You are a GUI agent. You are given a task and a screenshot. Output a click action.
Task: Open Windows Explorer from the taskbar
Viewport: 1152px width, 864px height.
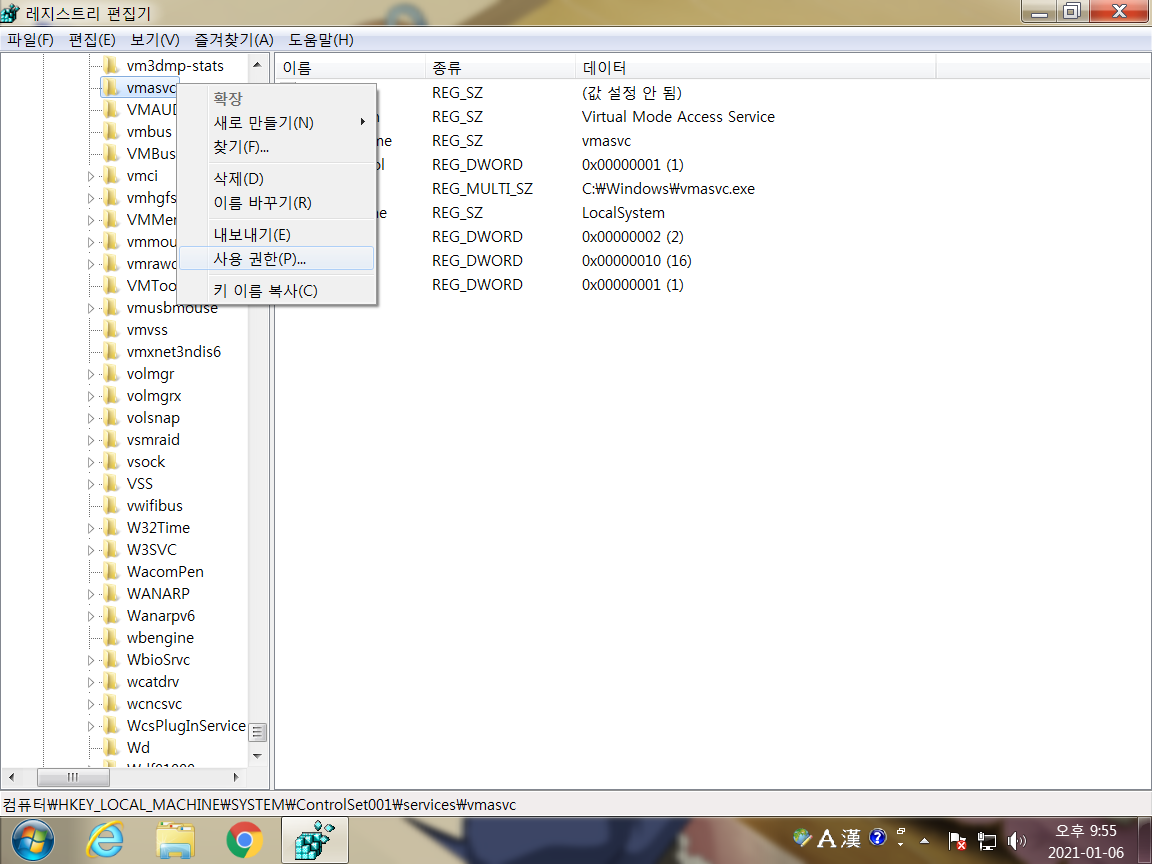pos(175,840)
